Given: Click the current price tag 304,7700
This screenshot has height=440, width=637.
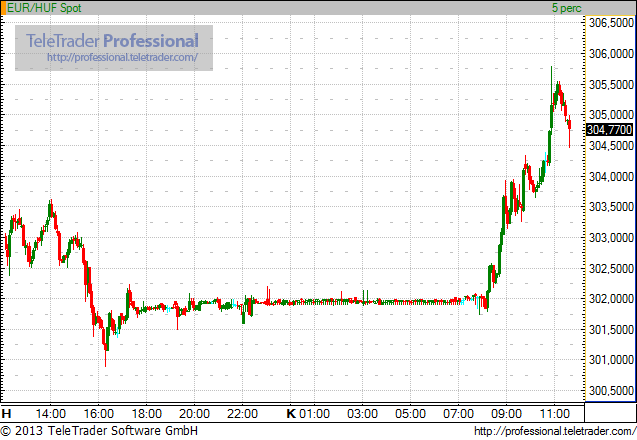Looking at the screenshot, I should 610,130.
